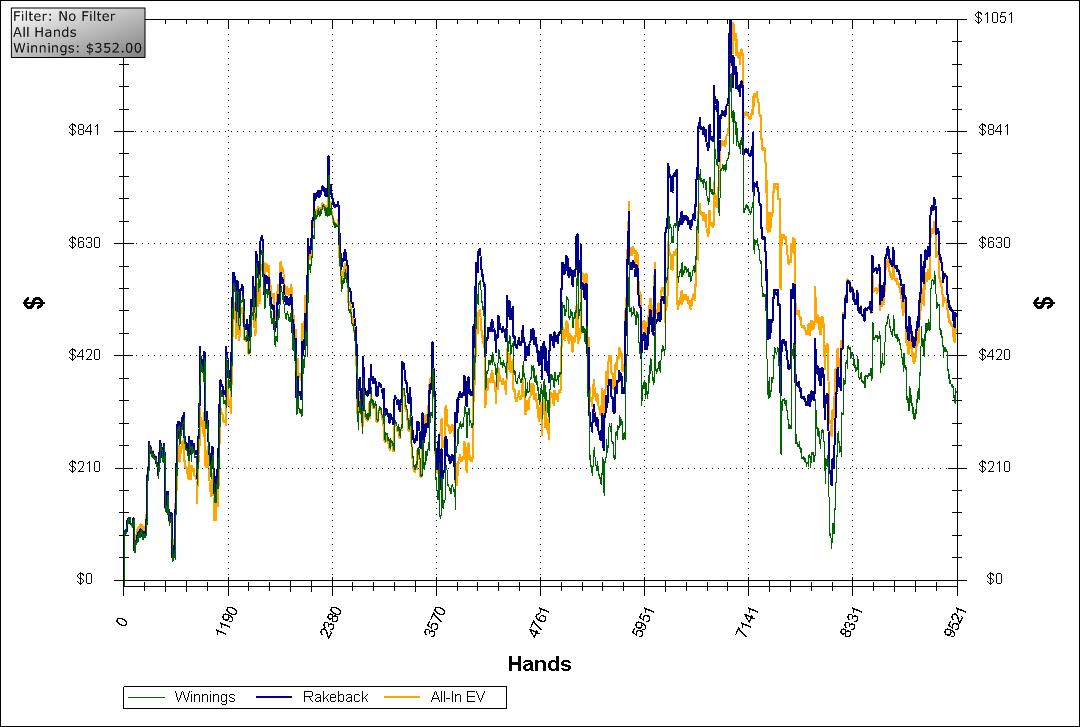Viewport: 1080px width, 727px height.
Task: Click the left y-axis '$' title
Action: pyautogui.click(x=31, y=303)
